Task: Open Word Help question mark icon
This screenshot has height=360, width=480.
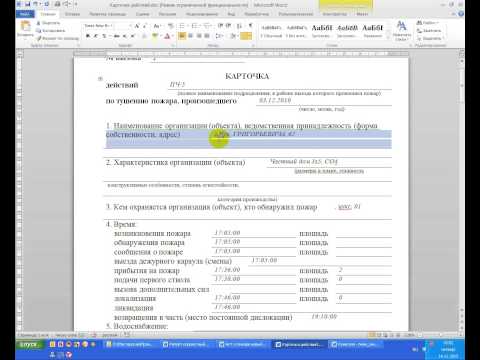Action: click(461, 14)
